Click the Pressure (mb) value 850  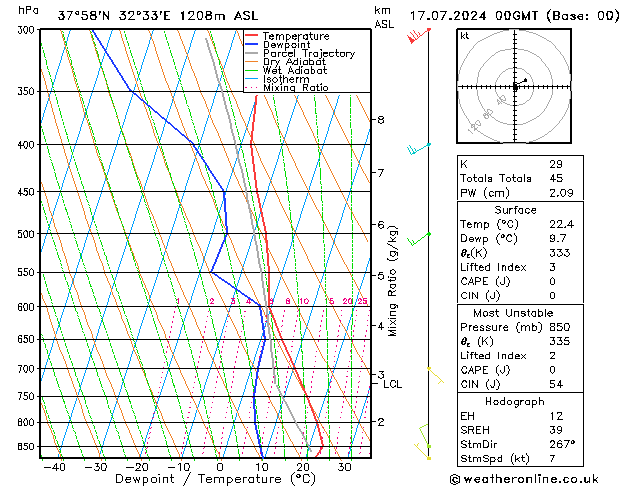pos(560,327)
